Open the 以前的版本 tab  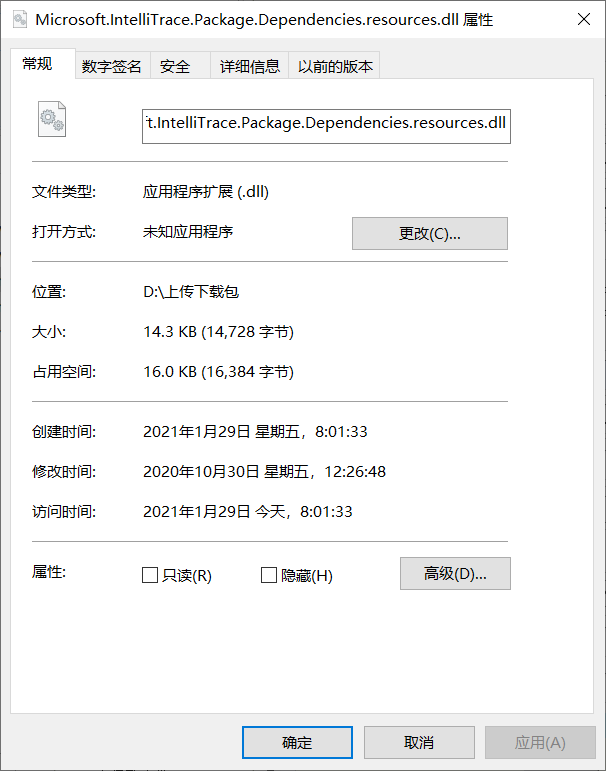pyautogui.click(x=335, y=66)
